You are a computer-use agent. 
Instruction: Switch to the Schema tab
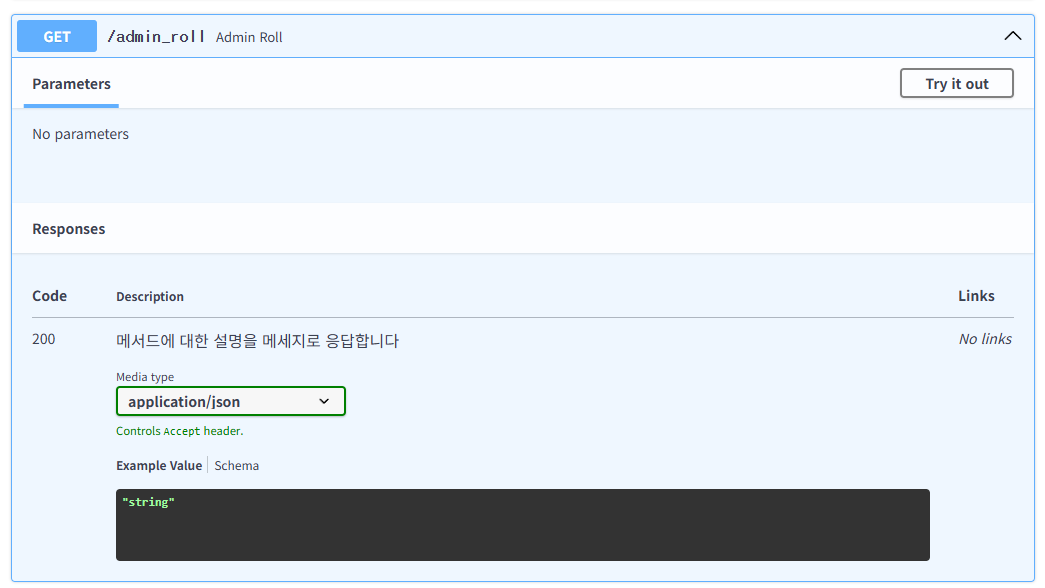click(x=237, y=465)
